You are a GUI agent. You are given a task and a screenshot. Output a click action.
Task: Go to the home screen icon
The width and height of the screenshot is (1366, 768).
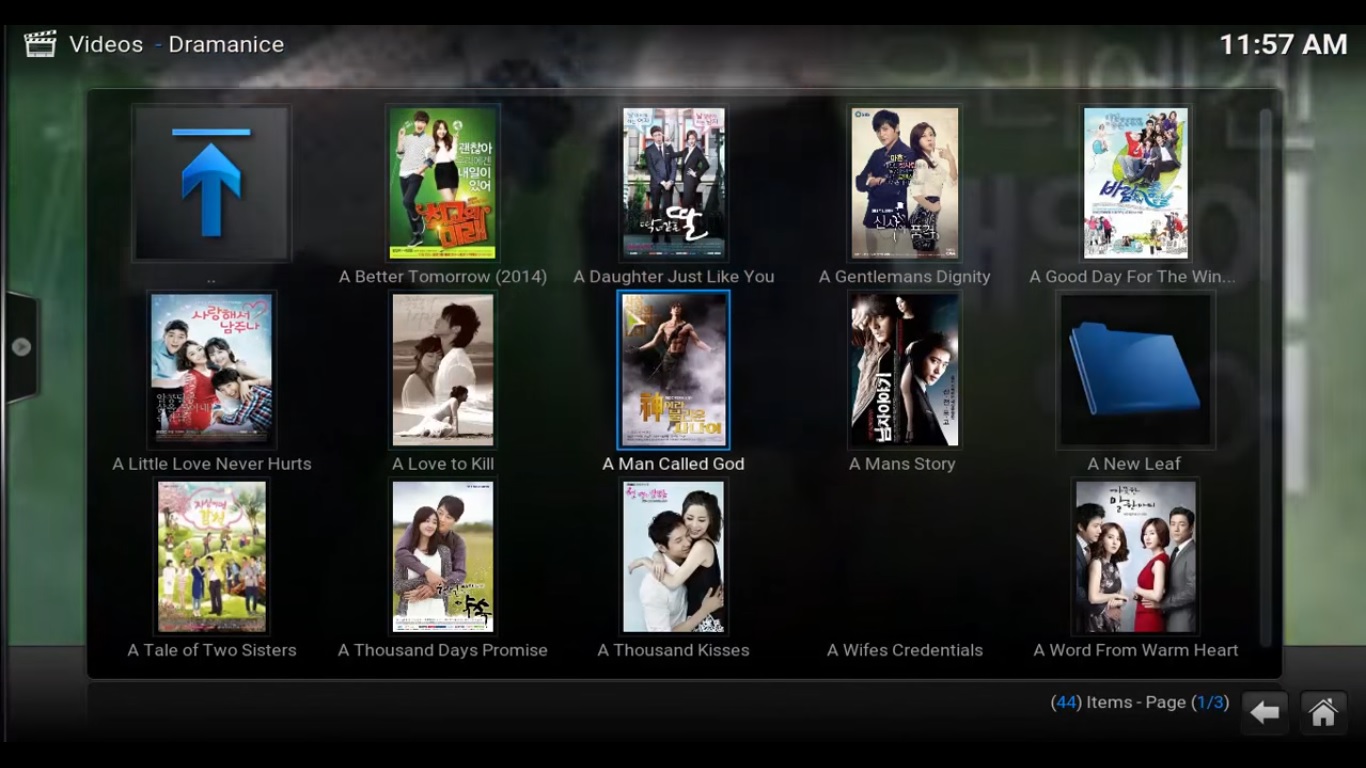(x=1323, y=712)
